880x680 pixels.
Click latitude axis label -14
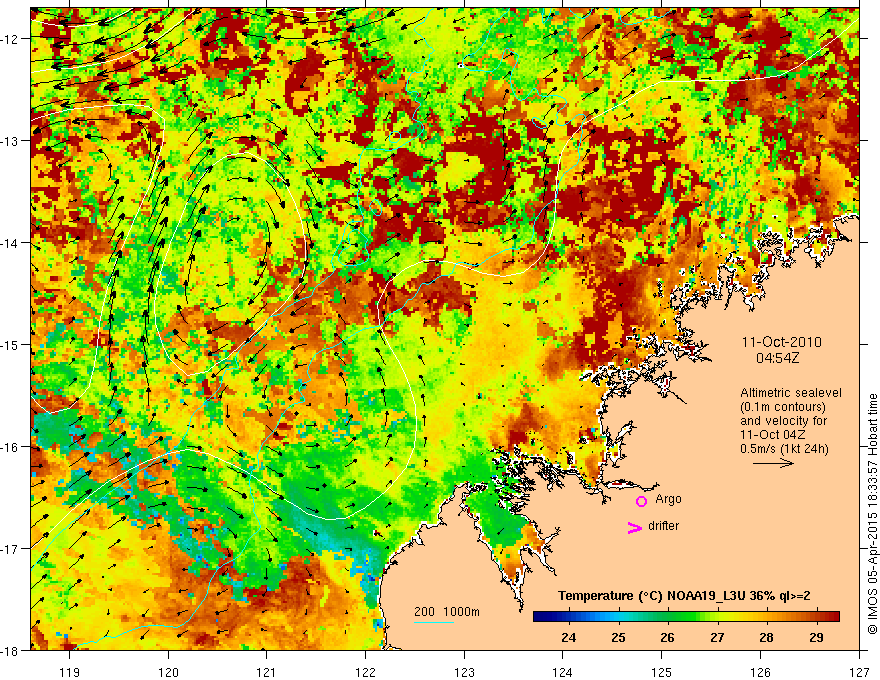(x=11, y=243)
